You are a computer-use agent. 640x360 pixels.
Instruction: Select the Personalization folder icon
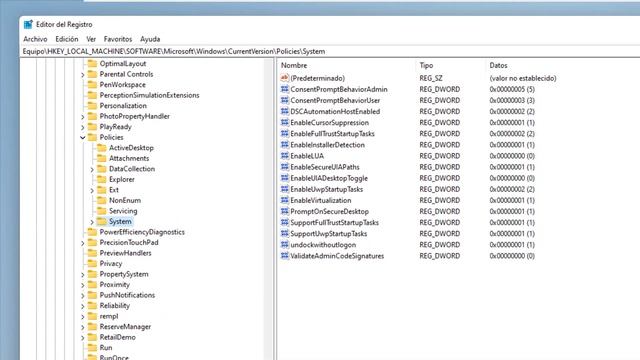[93, 106]
